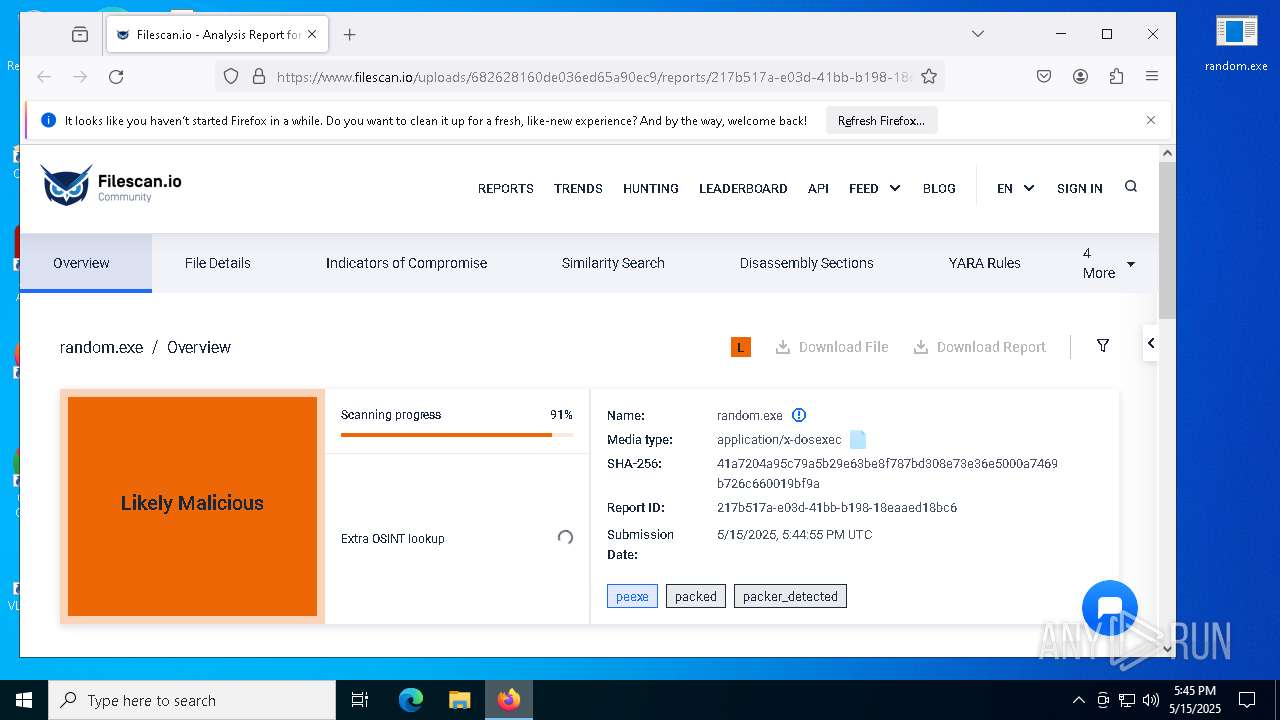
Task: Open random.exe desktop shortcut
Action: click(1236, 43)
